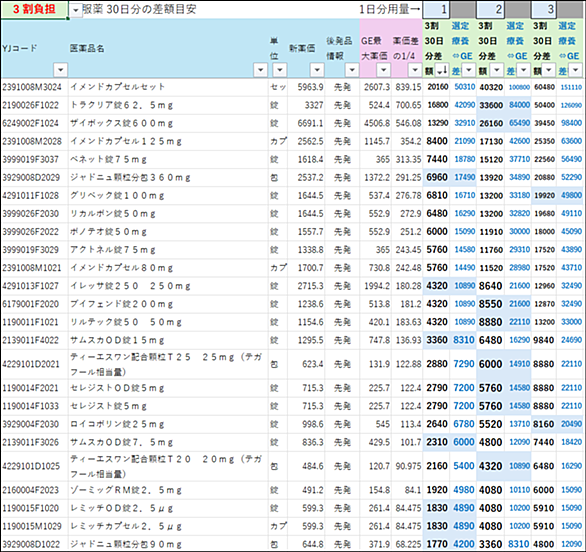This screenshot has width=586, height=552.
Task: Select the イメンドカプセルセット drug name cell
Action: tap(168, 87)
